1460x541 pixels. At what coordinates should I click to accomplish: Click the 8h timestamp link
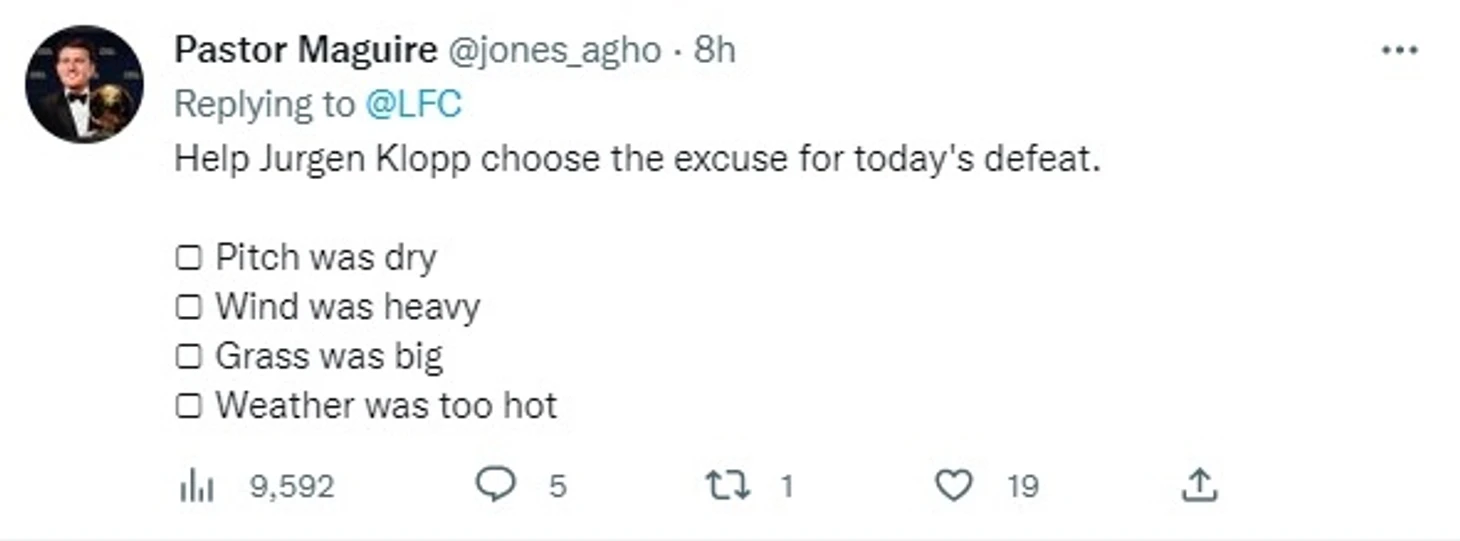pos(715,50)
